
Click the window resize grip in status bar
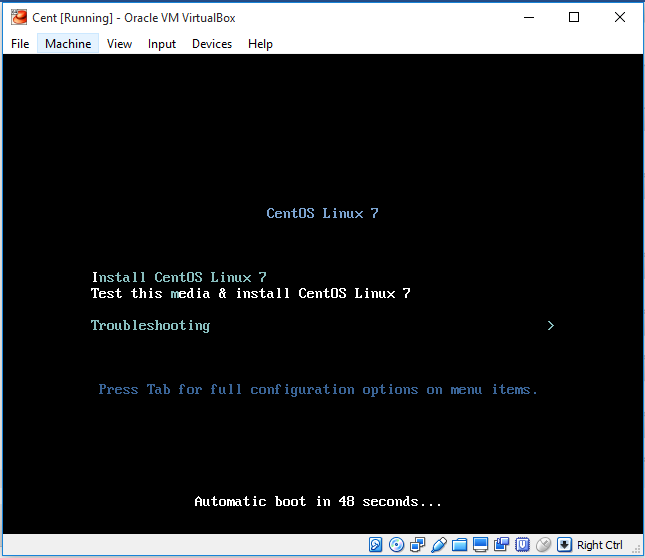pos(636,549)
